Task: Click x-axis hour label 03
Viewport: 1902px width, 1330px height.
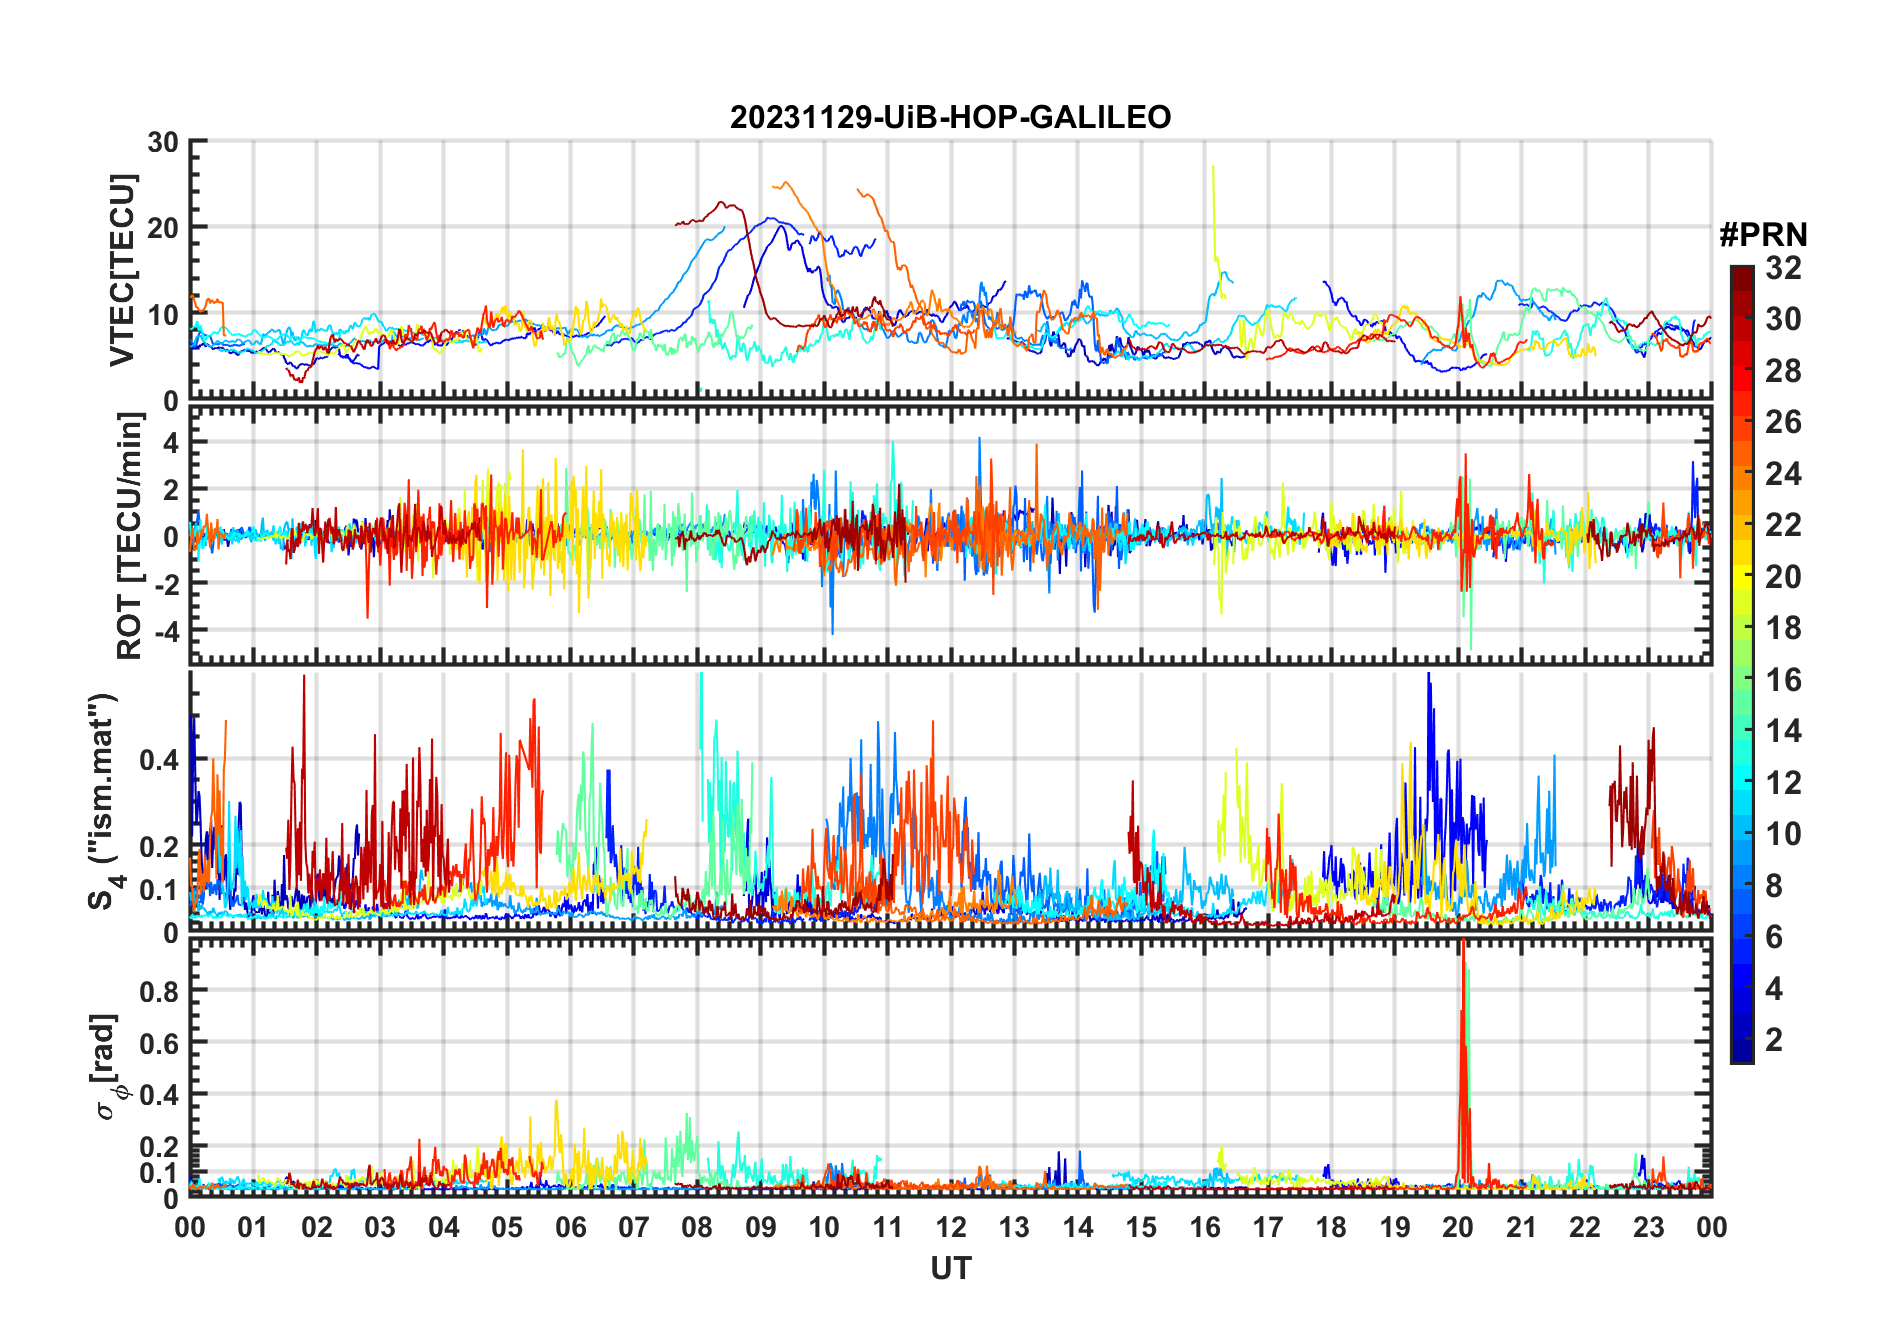Action: click(x=380, y=1227)
